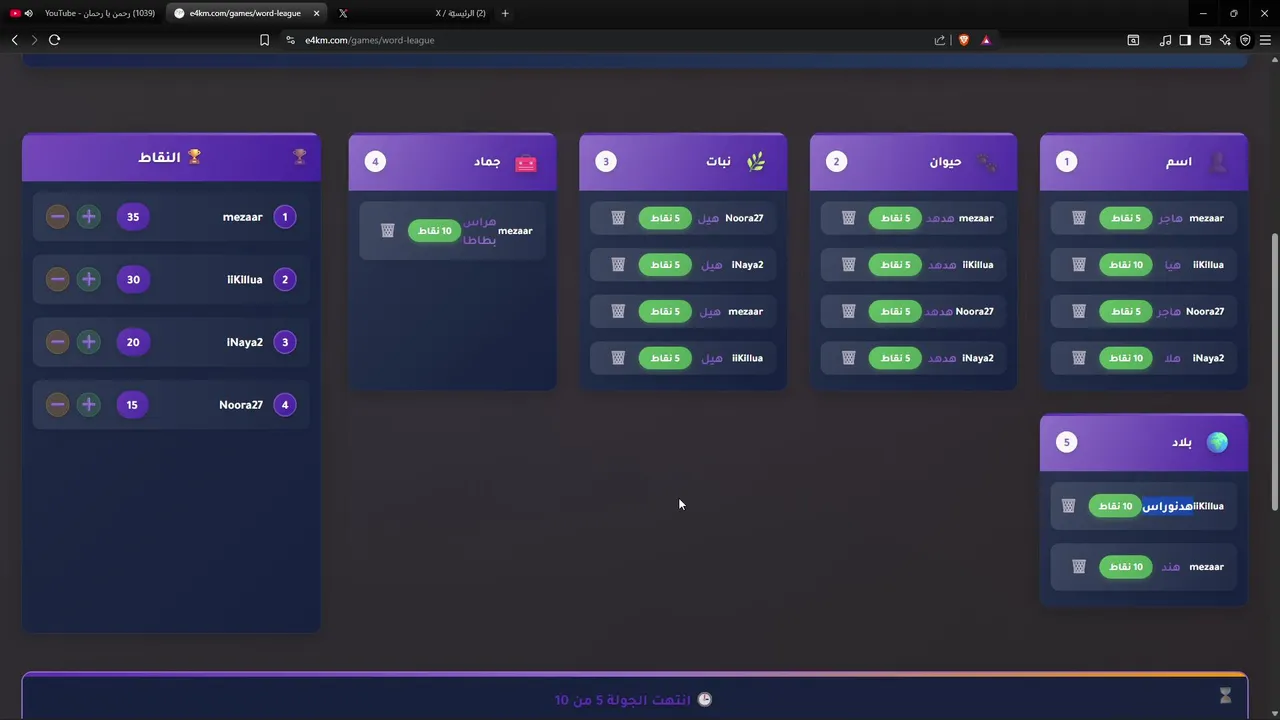Close the e4km word-league tab
1280x720 pixels.
point(316,13)
